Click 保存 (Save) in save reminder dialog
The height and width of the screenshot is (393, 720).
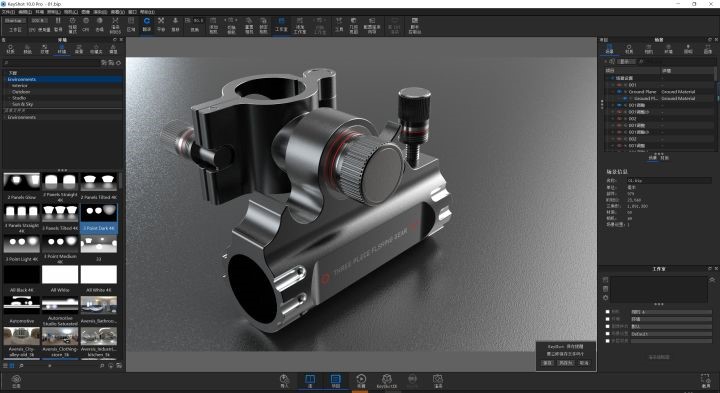(547, 363)
